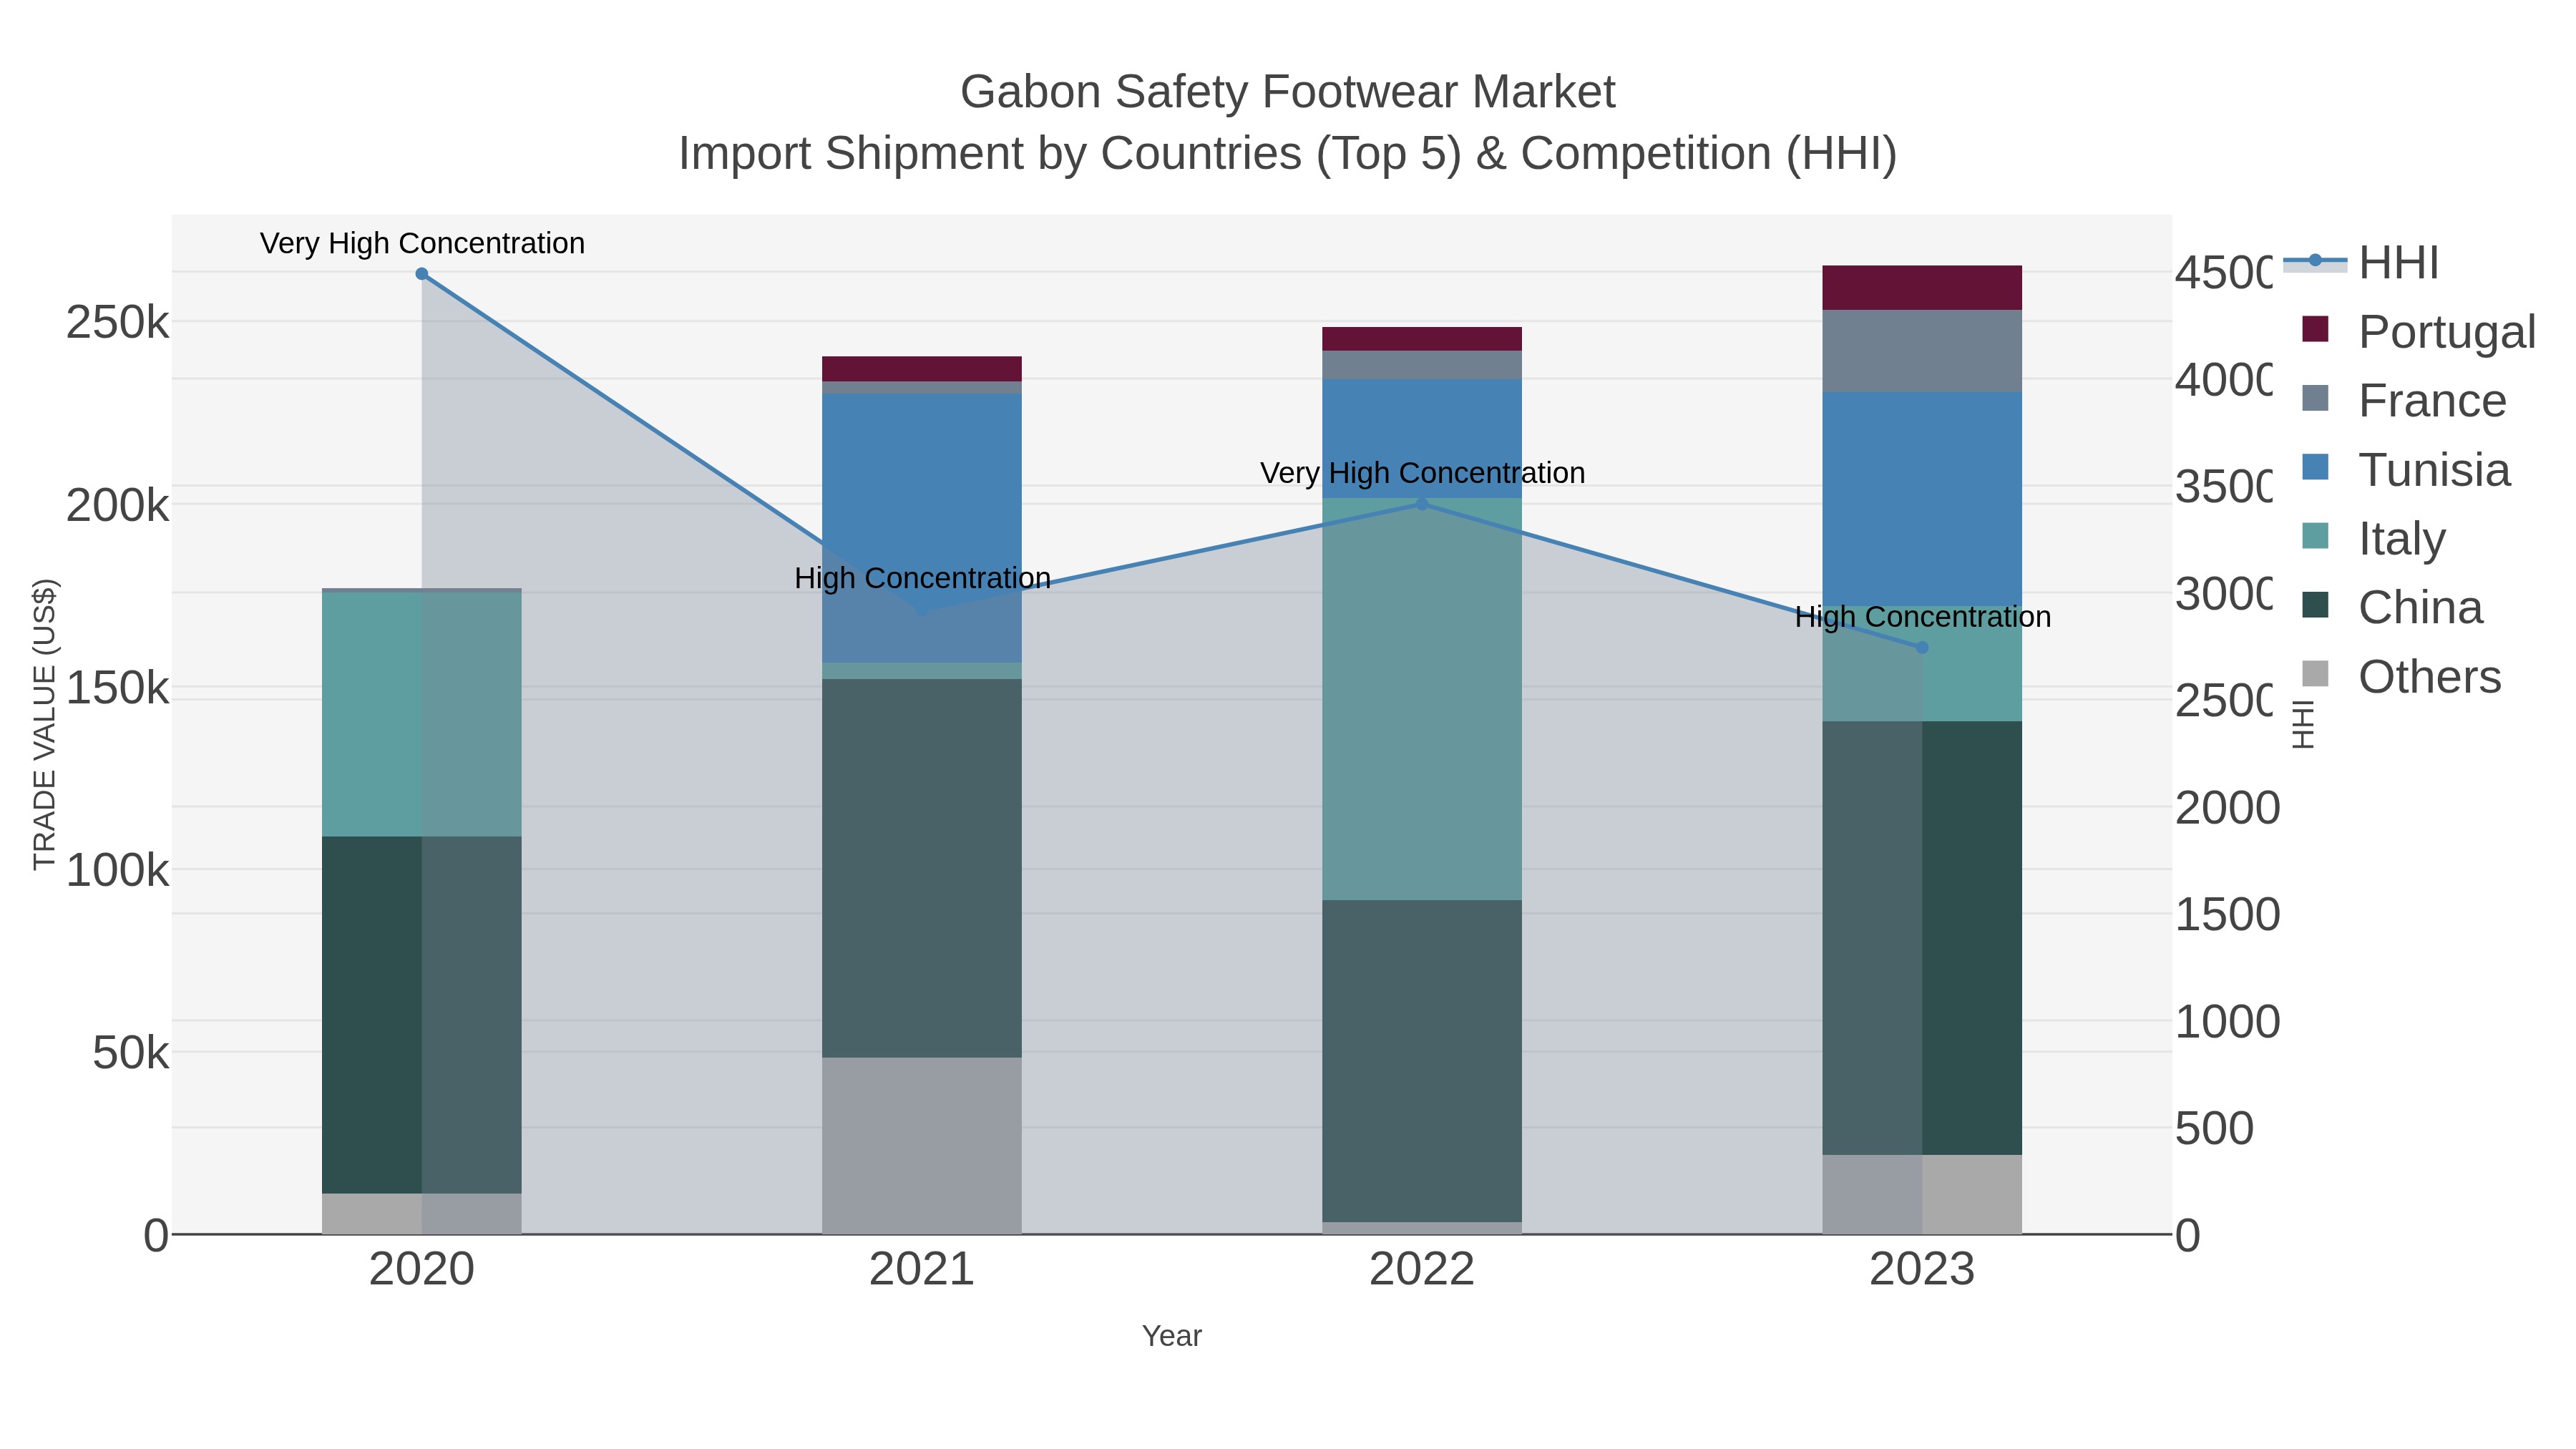Screen dimensions: 2576x1449
Task: Toggle the HHI legend entry
Action: [2362, 263]
